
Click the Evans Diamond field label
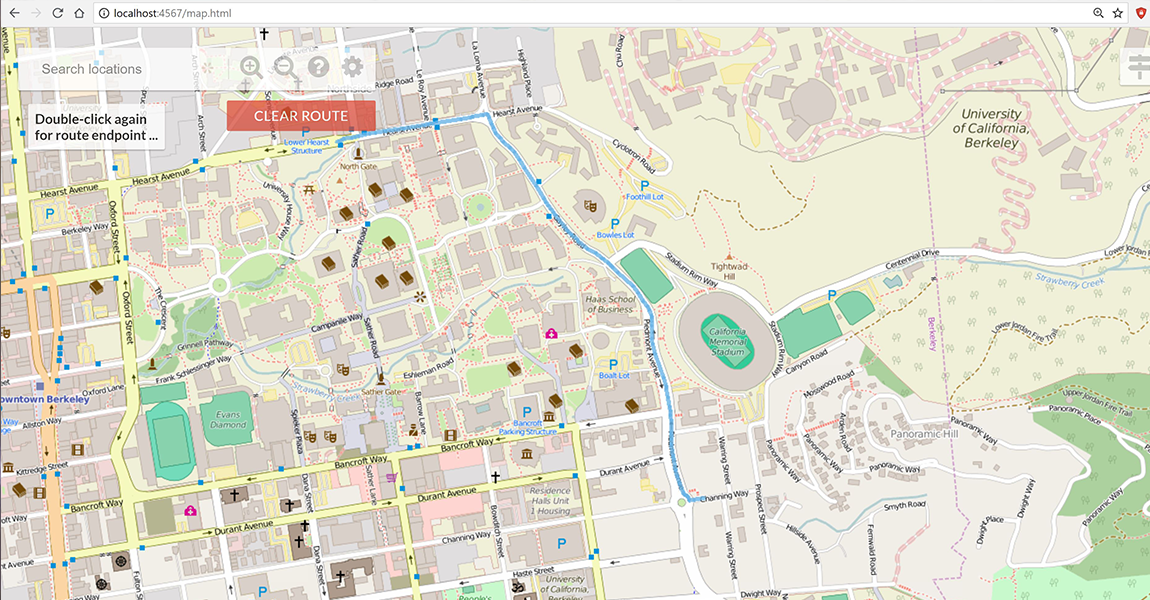pos(228,420)
